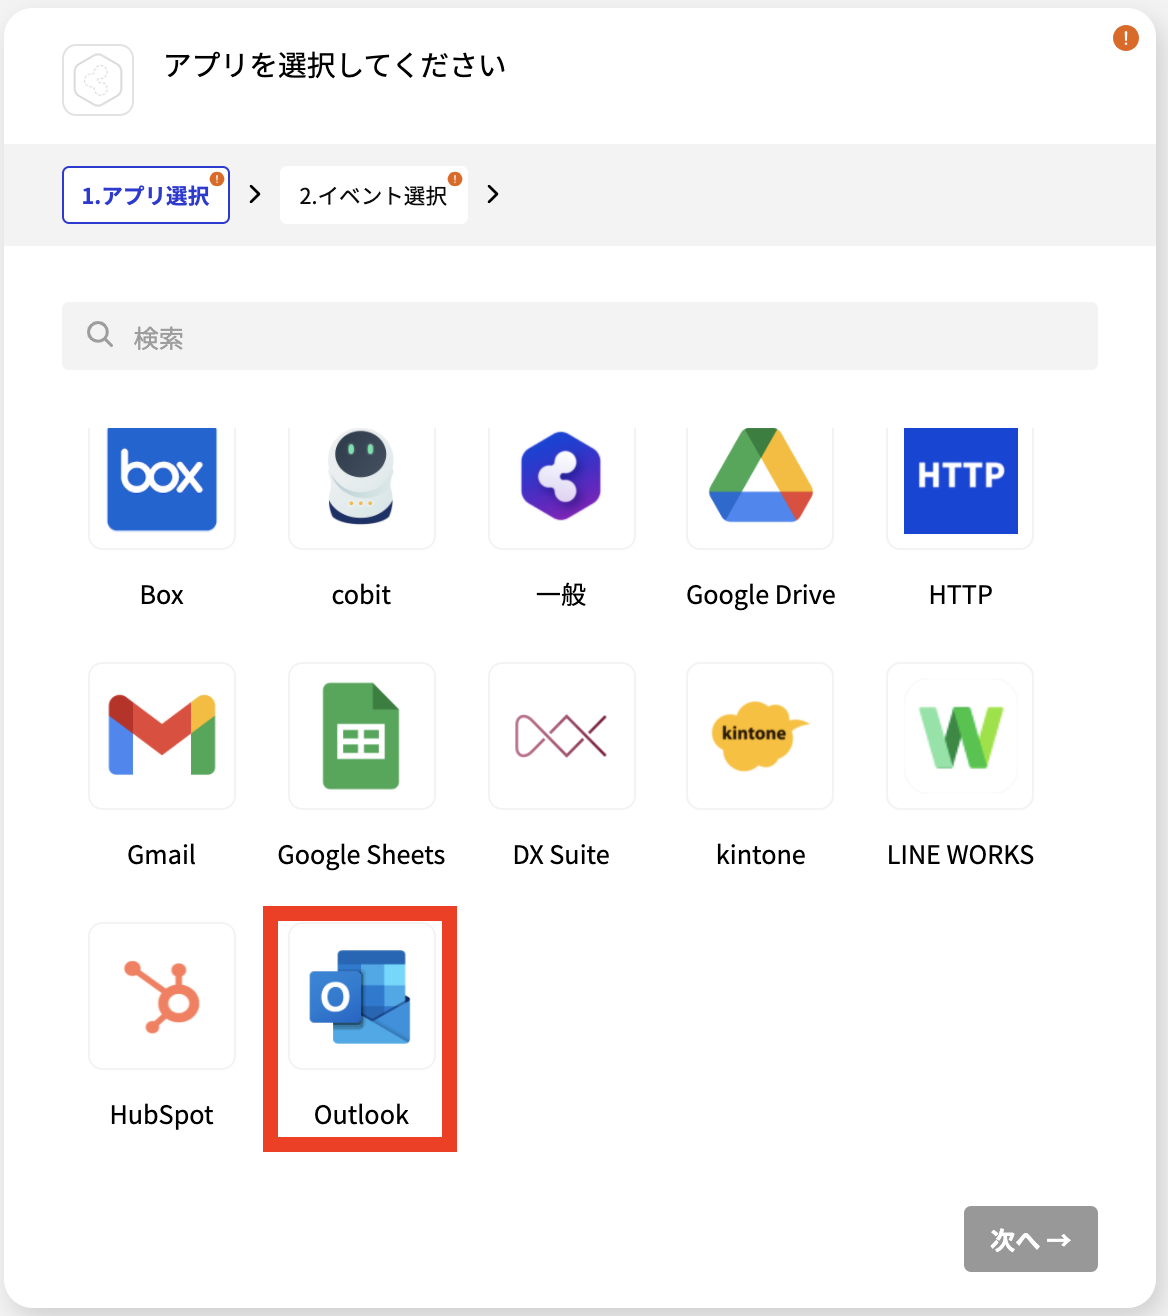
Task: Click the warning badge on 2.イベント選択 tab
Action: tap(455, 179)
